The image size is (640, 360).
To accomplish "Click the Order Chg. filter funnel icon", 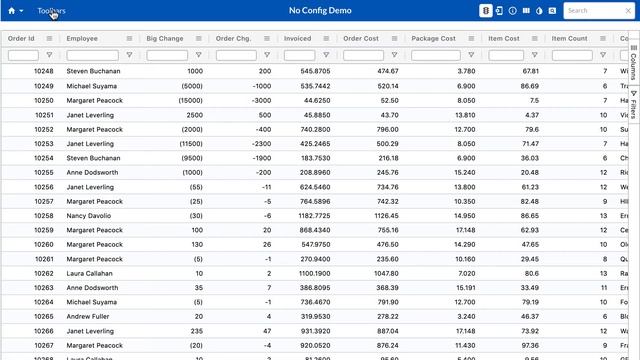I will click(267, 55).
